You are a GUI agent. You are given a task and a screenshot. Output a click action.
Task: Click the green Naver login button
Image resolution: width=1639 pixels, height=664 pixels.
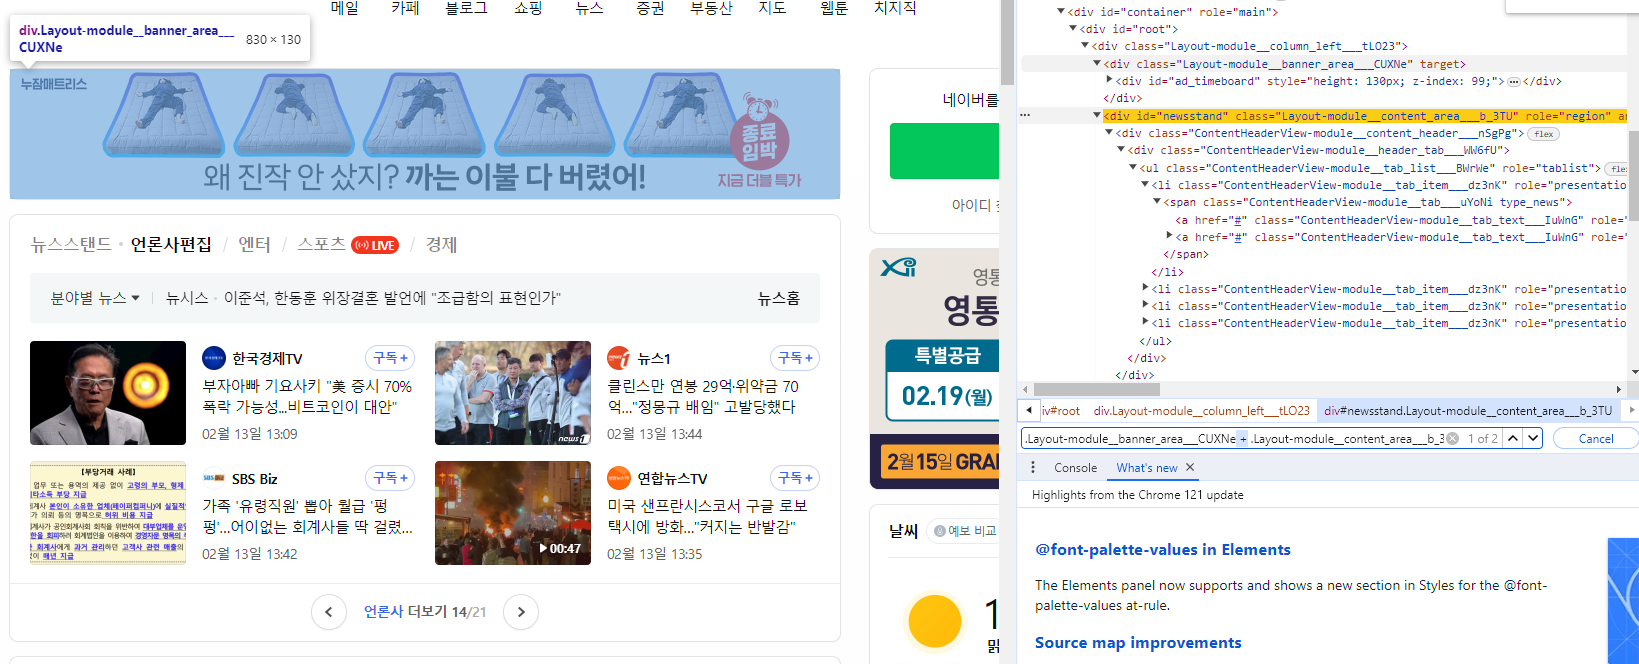944,151
